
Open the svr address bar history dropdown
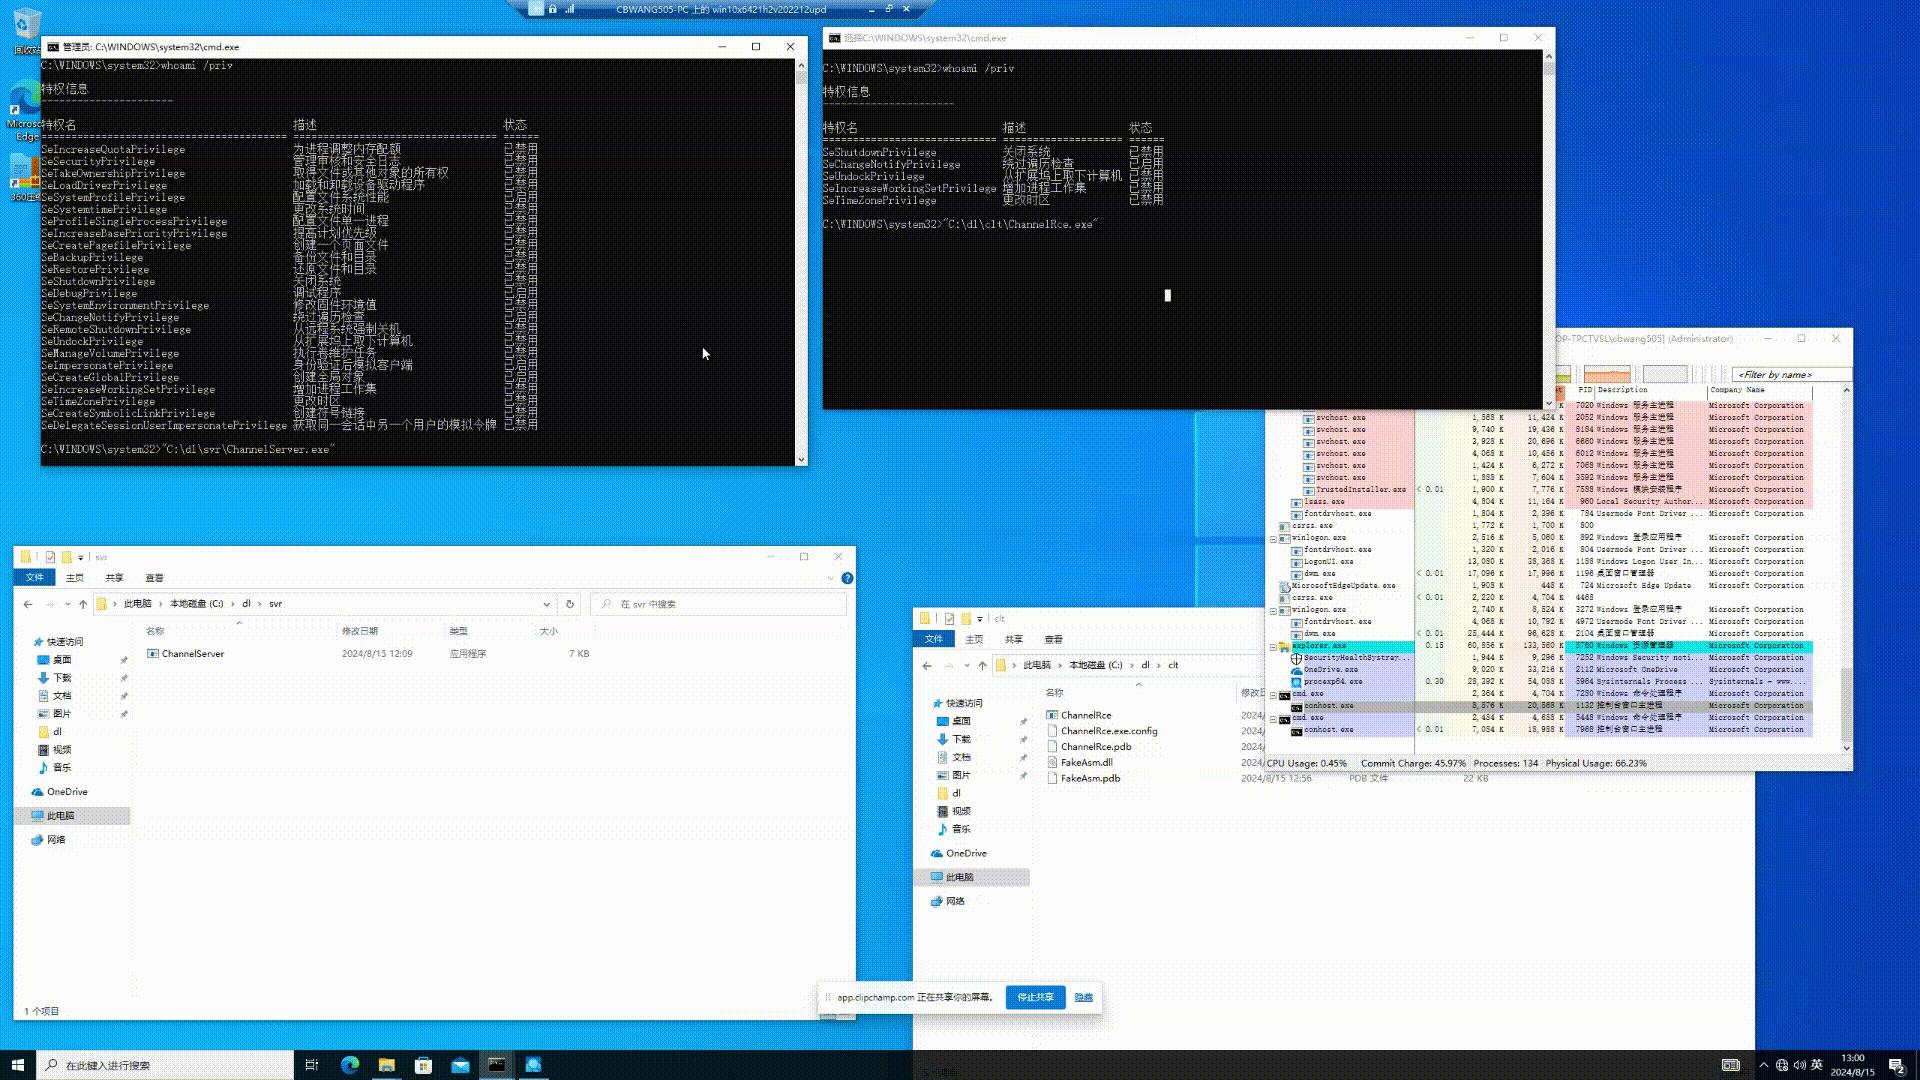tap(546, 604)
